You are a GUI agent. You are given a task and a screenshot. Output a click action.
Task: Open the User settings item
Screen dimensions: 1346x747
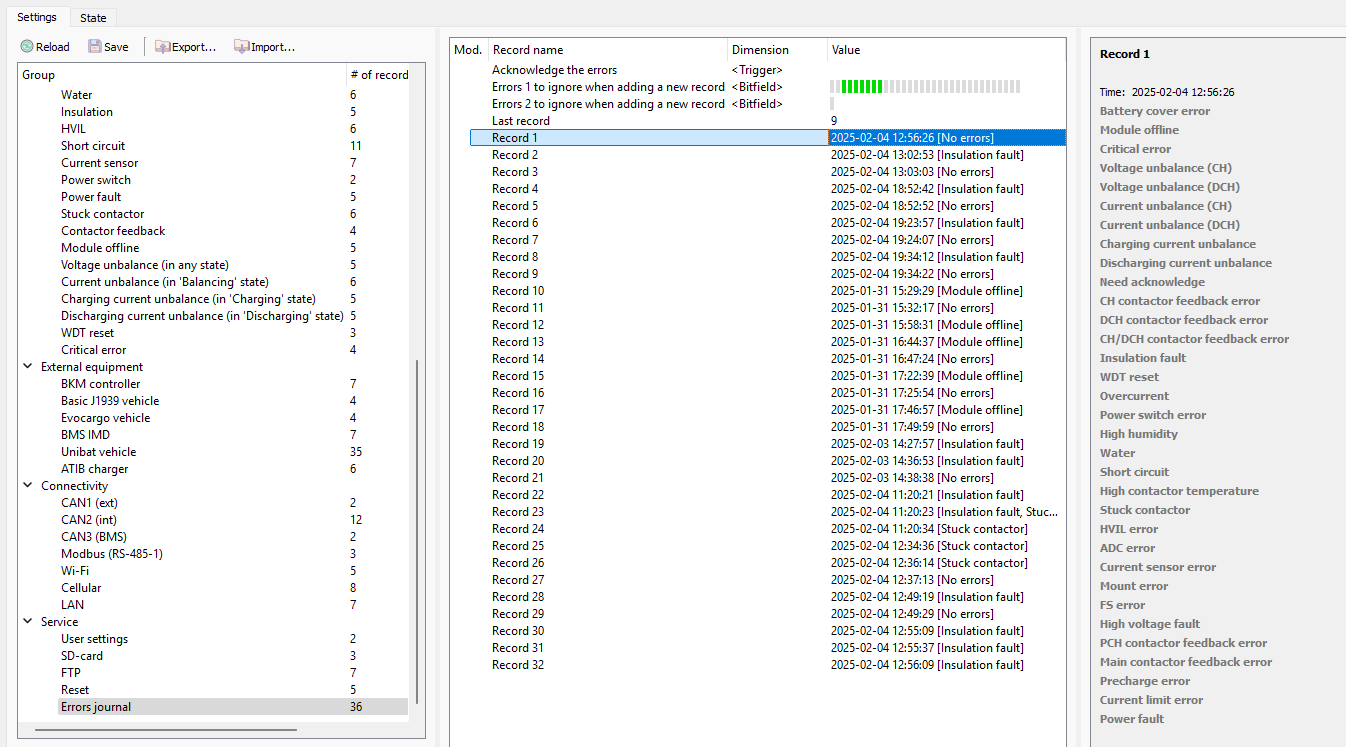[94, 639]
